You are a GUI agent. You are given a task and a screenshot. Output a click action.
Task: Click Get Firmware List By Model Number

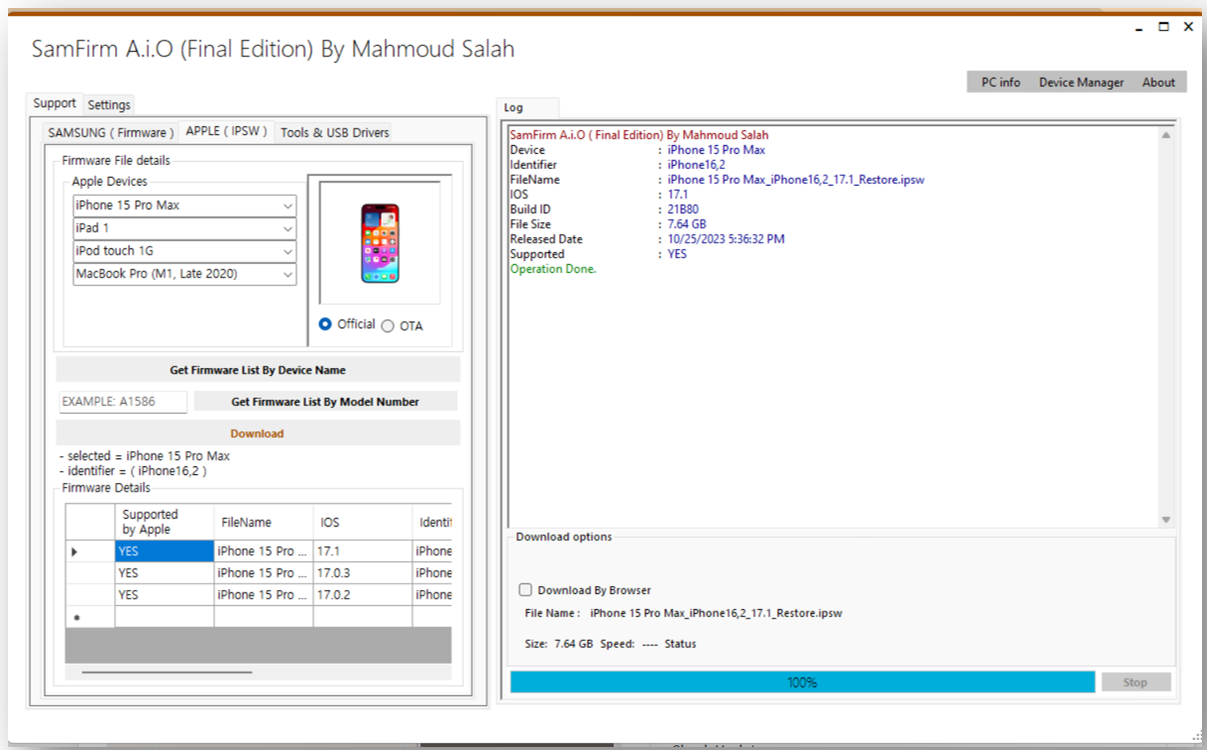pos(325,402)
